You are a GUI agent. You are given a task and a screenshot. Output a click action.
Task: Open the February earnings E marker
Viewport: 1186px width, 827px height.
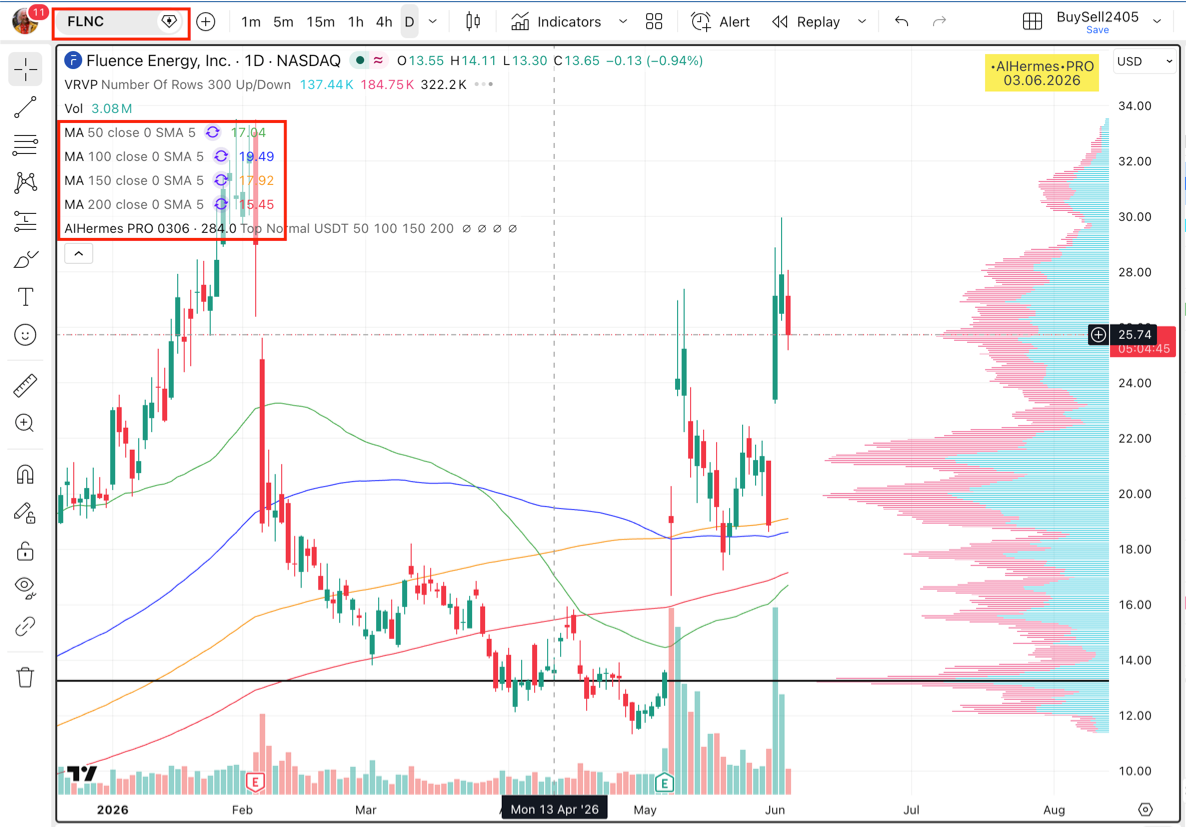click(256, 782)
